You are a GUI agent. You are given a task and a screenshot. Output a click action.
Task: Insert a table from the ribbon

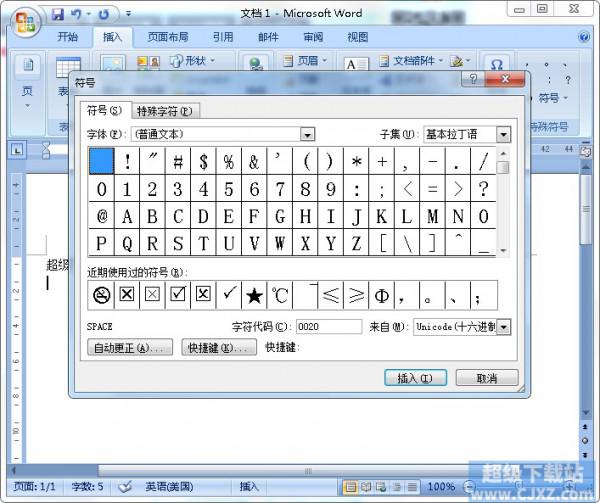point(68,68)
